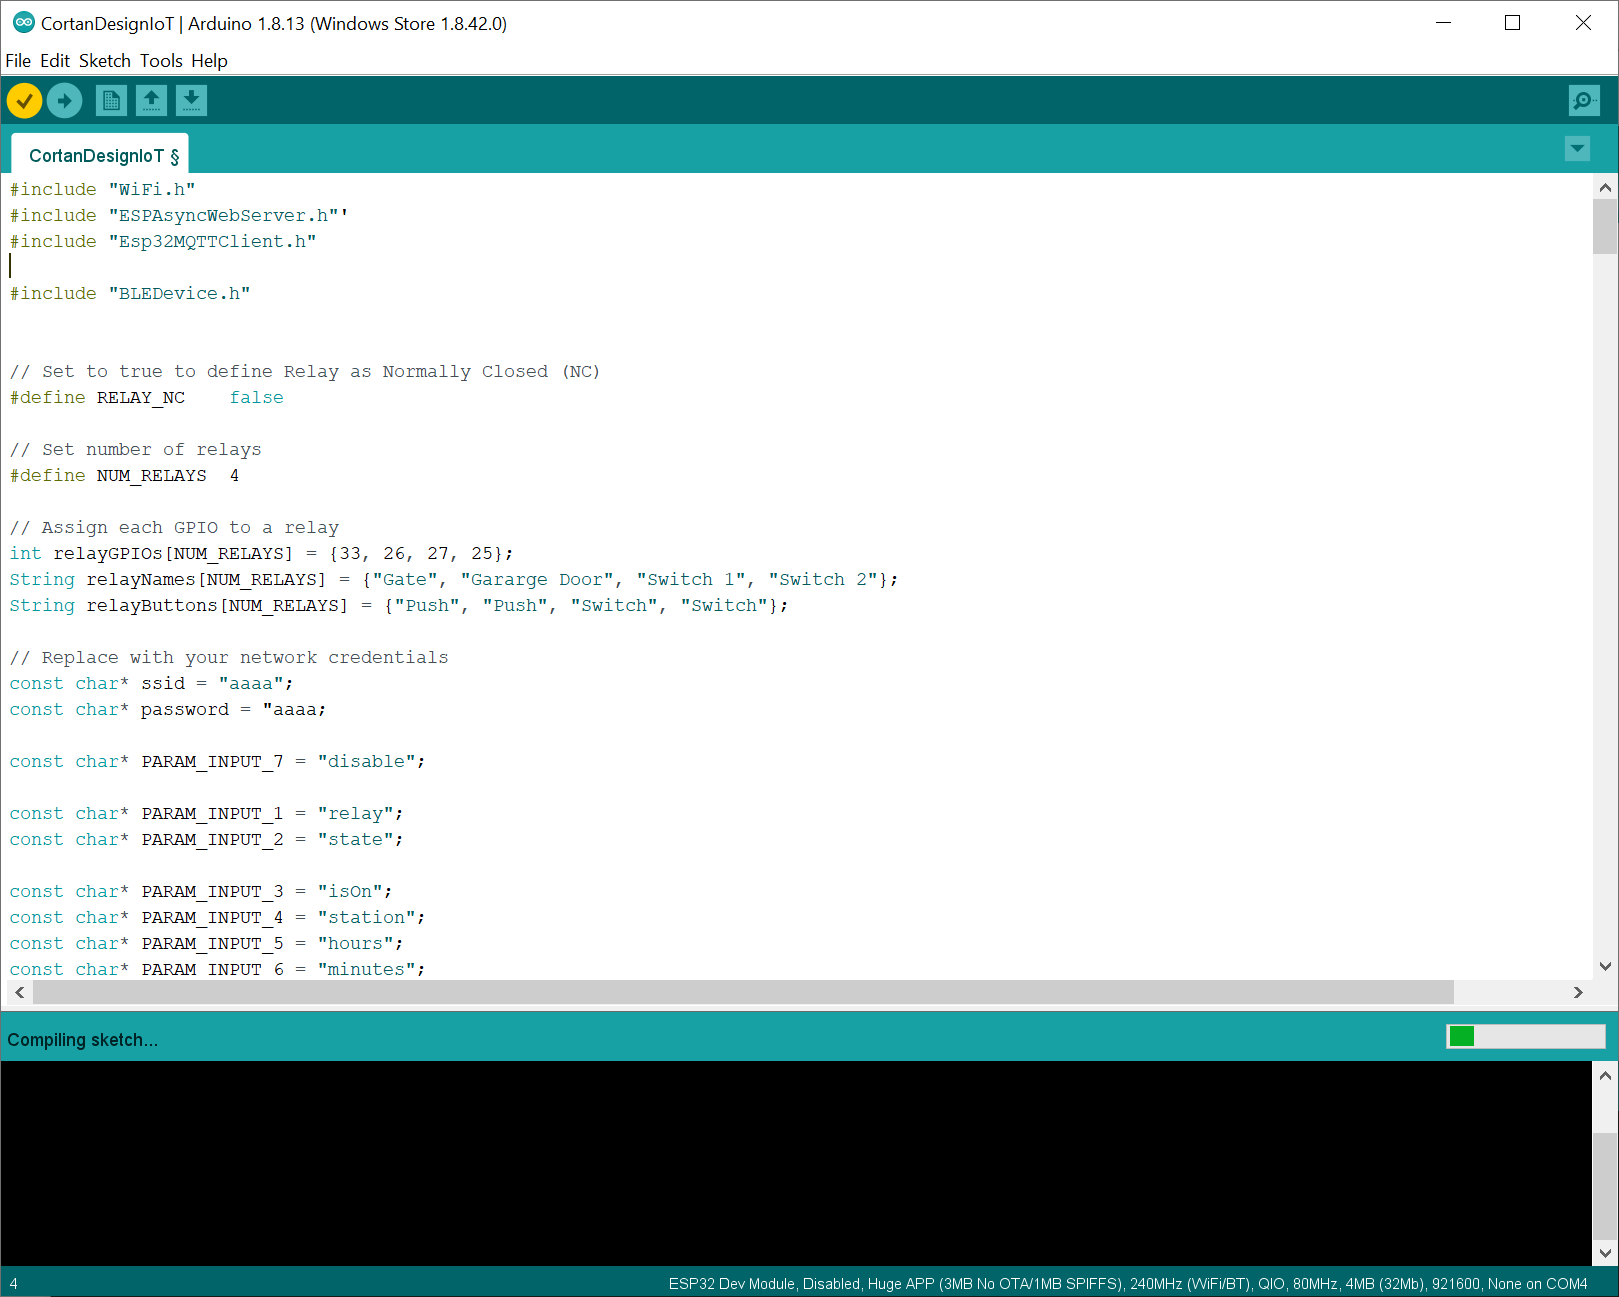Open the Serial Monitor magnifier icon
Screen dimensions: 1619x1297
(1584, 100)
